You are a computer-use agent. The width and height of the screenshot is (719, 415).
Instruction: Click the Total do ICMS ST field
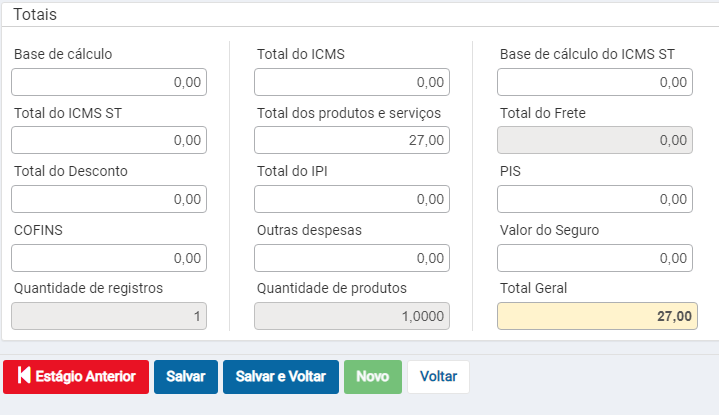pos(109,140)
